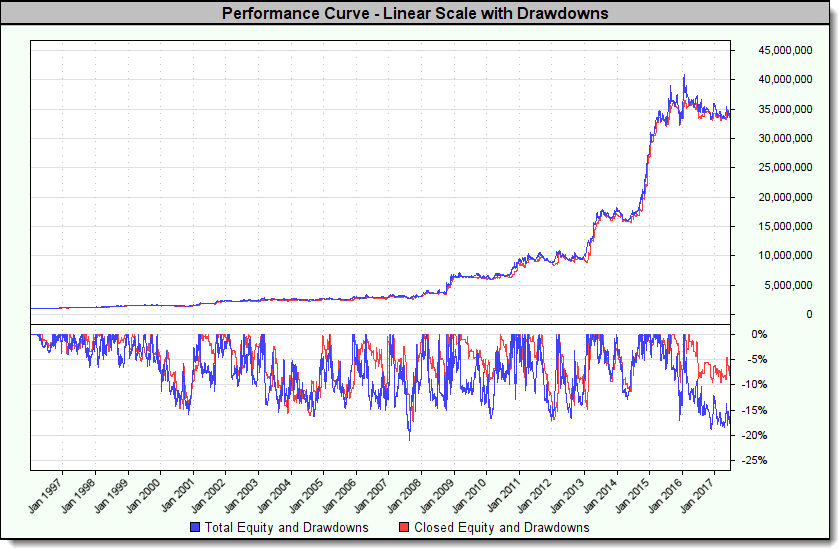Select the 'Total Equity and Drawdowns' legend label
The width and height of the screenshot is (839, 549).
point(287,527)
